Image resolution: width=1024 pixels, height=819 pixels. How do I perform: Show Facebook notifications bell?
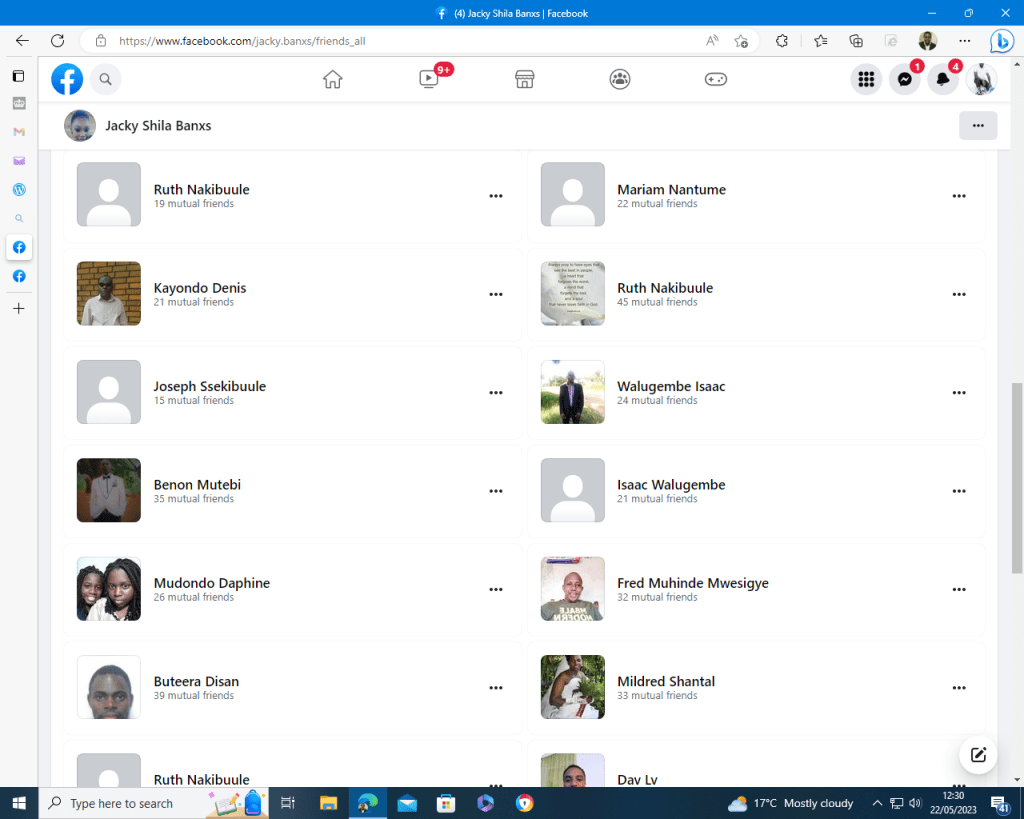point(942,79)
